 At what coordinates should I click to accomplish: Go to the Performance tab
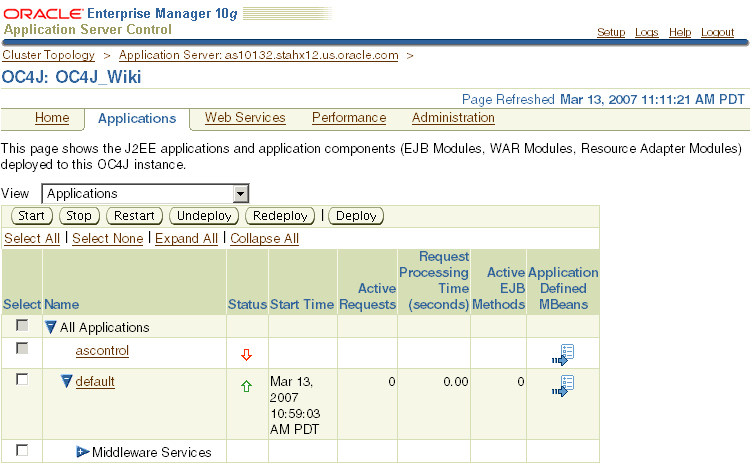tap(349, 118)
